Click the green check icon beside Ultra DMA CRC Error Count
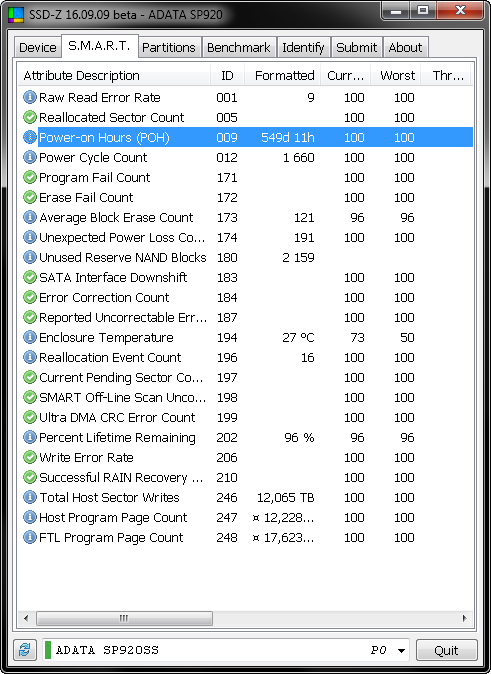Image resolution: width=491 pixels, height=674 pixels. [x=30, y=417]
